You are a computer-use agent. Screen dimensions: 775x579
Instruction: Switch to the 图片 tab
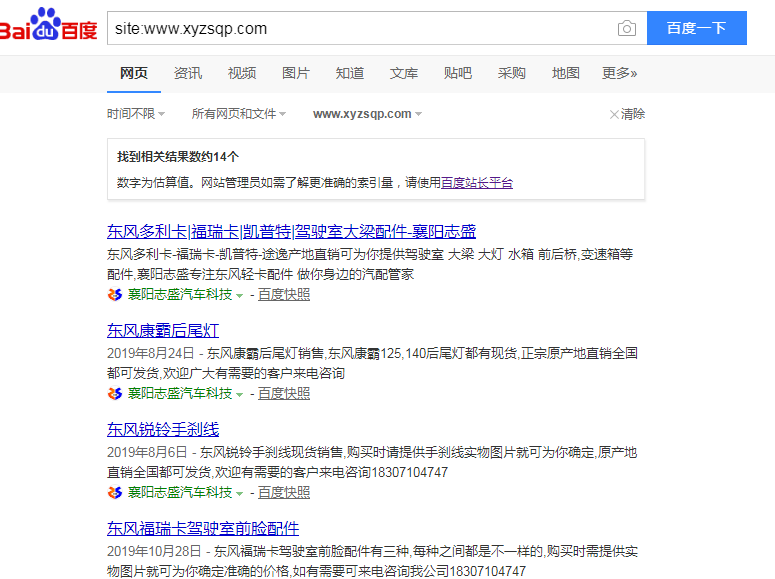[296, 73]
